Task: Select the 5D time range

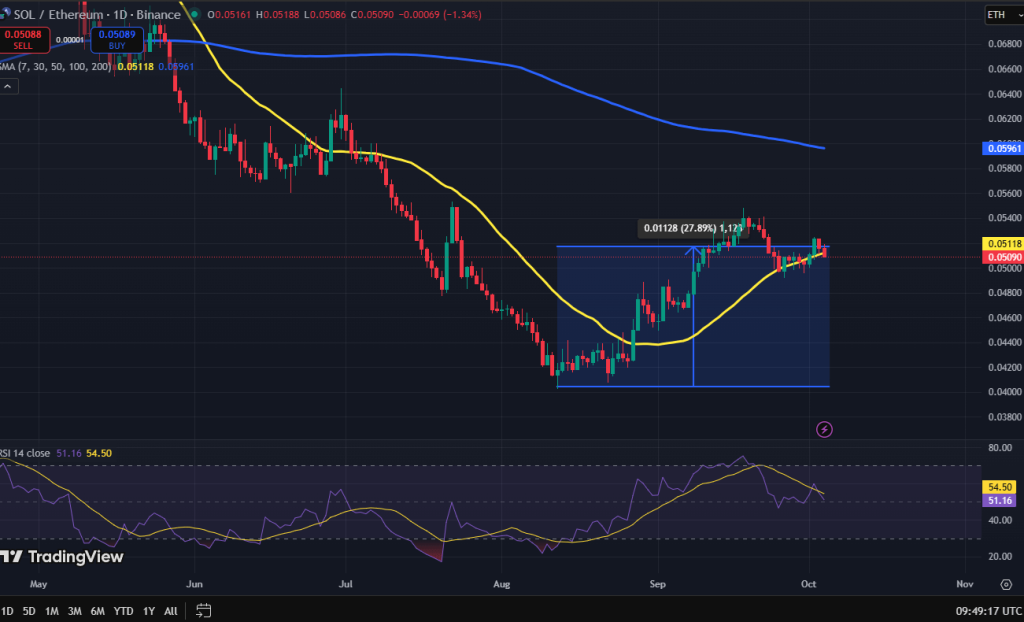Action: pos(29,611)
